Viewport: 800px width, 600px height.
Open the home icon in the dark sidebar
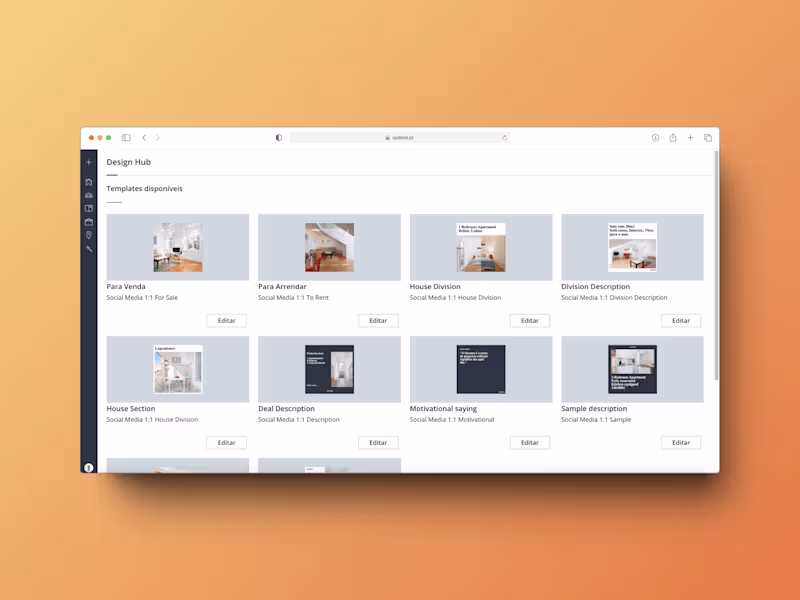tap(89, 182)
